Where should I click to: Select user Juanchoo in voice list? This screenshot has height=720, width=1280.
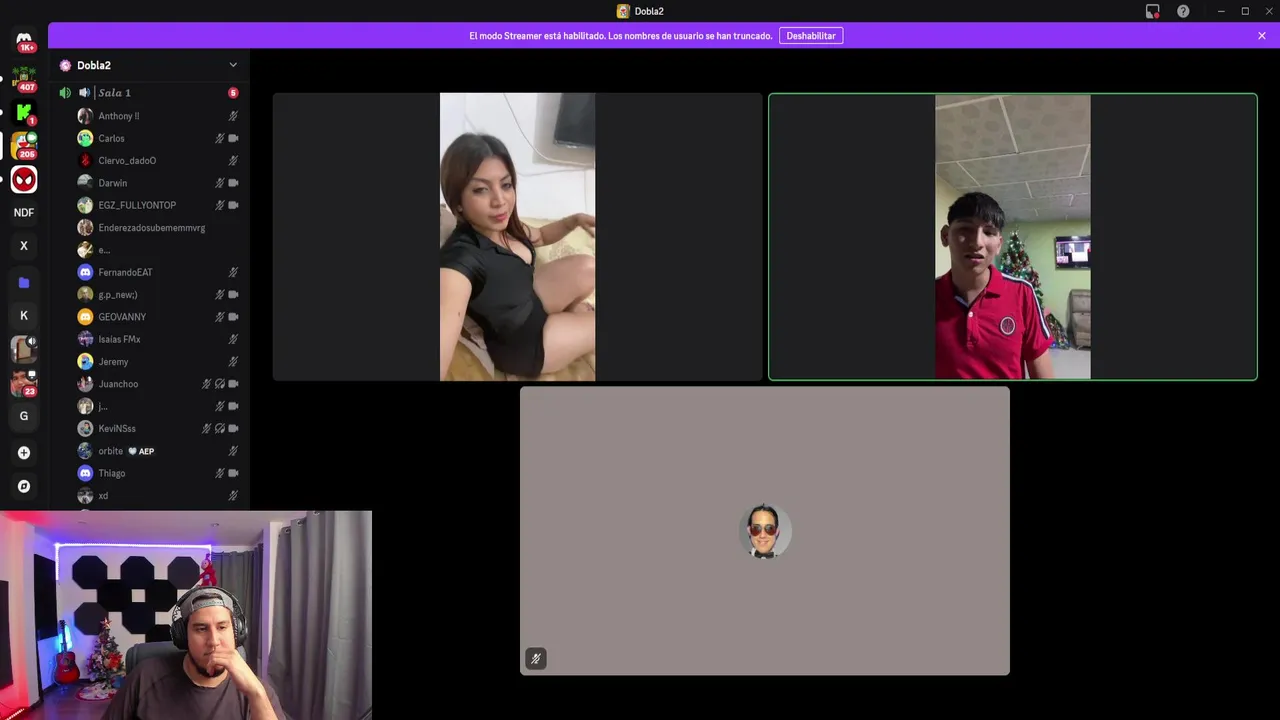158,384
